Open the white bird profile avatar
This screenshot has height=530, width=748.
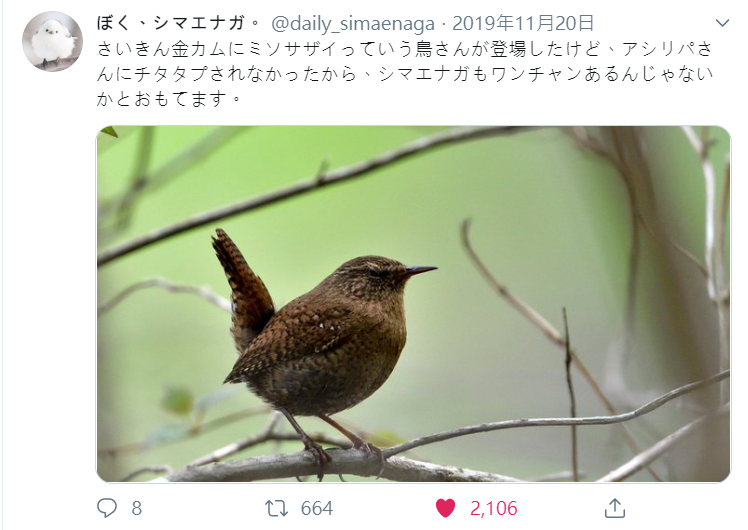52,42
